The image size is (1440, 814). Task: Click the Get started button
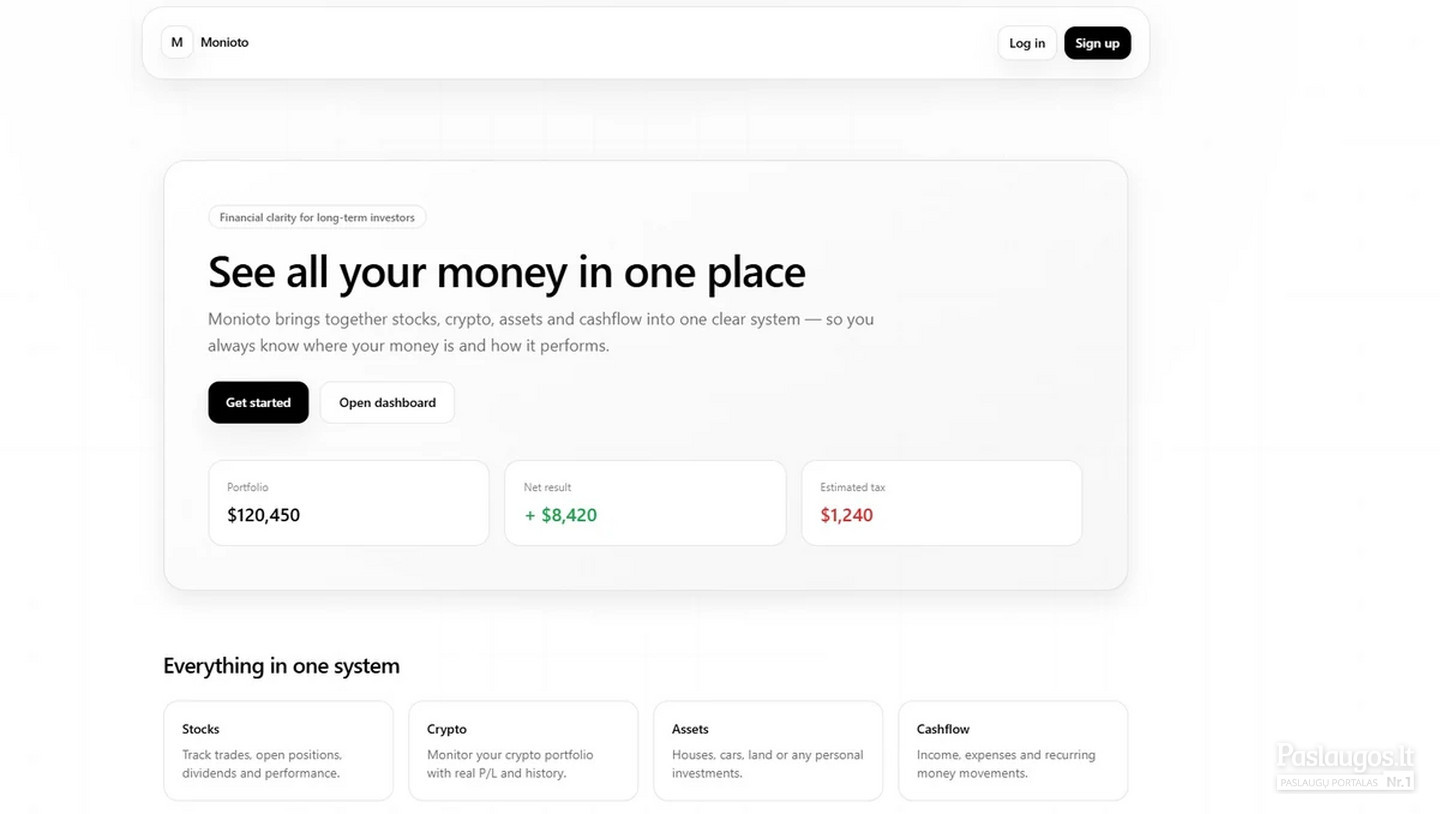pos(258,402)
